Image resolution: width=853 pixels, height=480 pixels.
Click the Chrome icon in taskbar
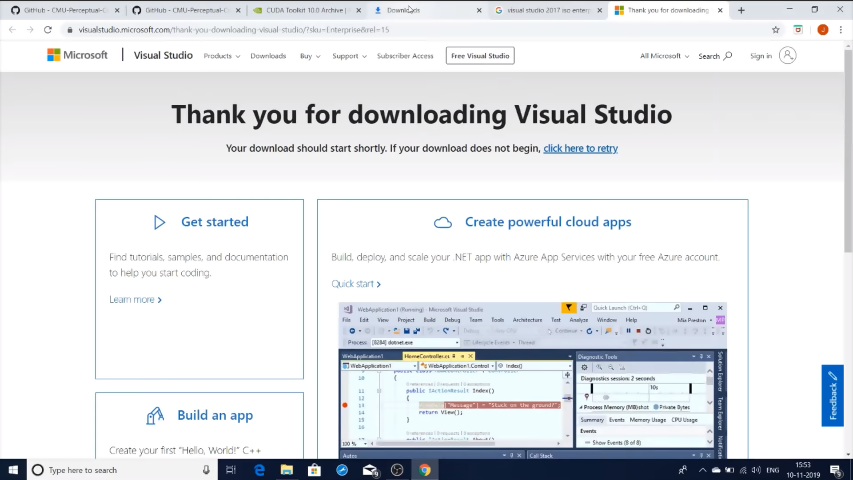pyautogui.click(x=424, y=470)
